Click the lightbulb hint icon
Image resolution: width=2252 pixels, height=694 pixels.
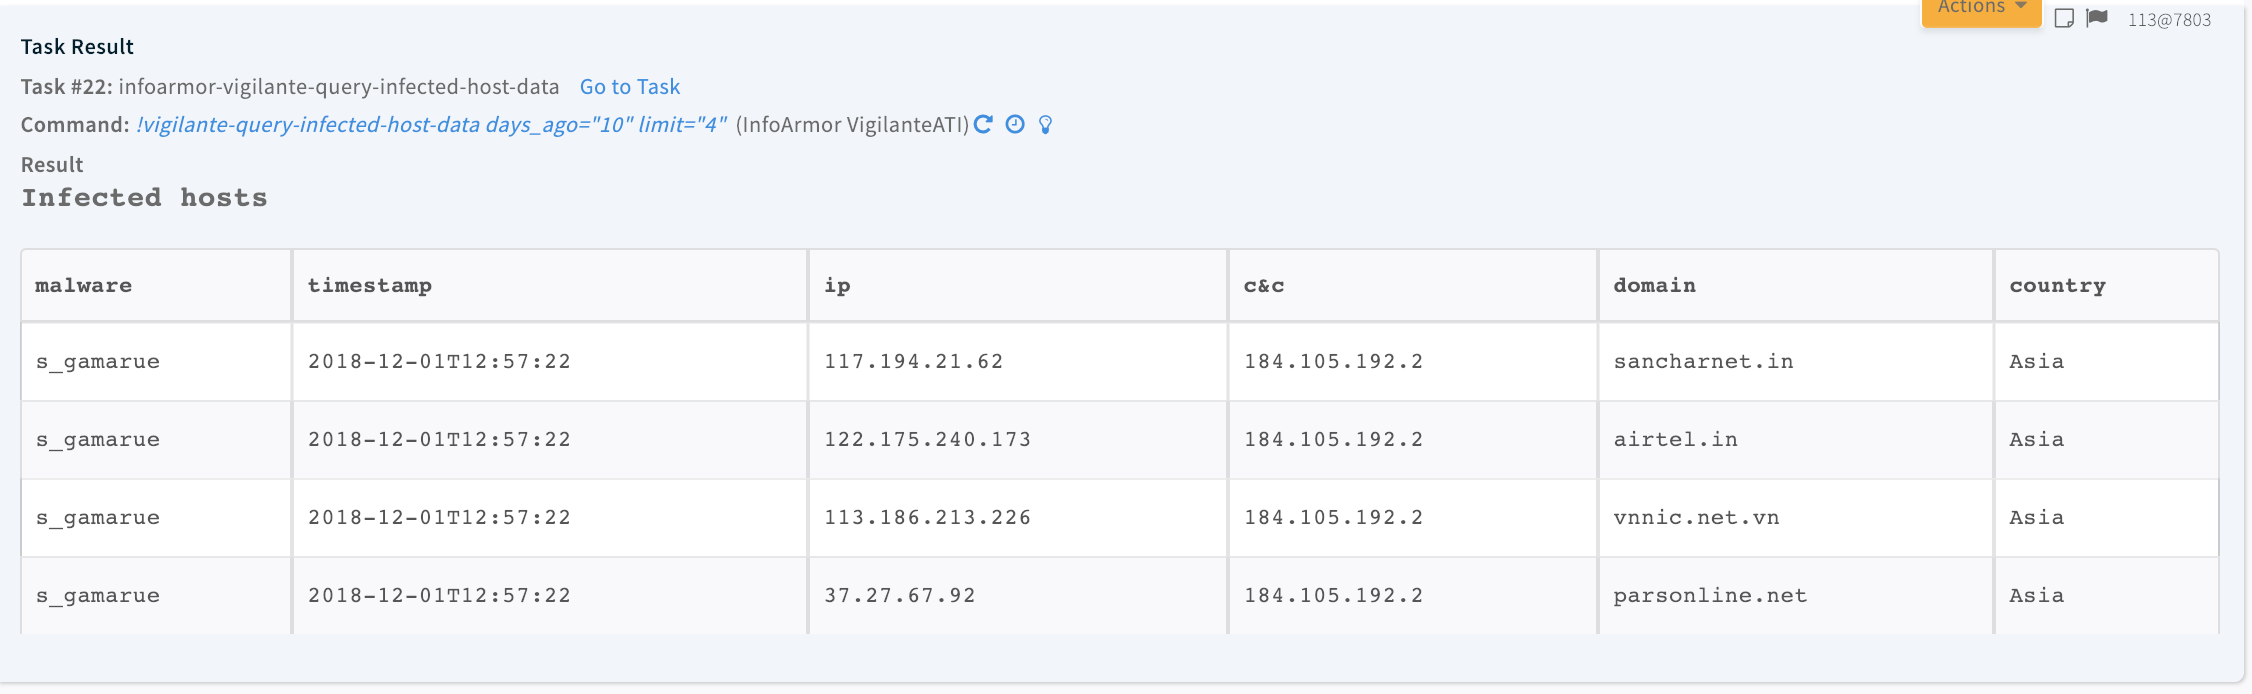click(1045, 125)
